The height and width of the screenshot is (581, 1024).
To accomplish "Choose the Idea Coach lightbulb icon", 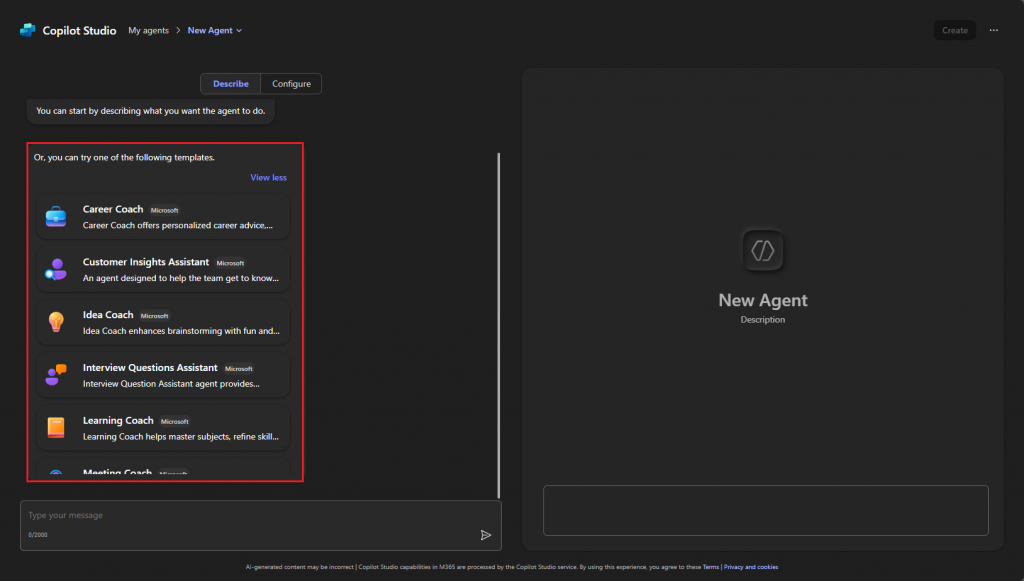I will pos(56,322).
